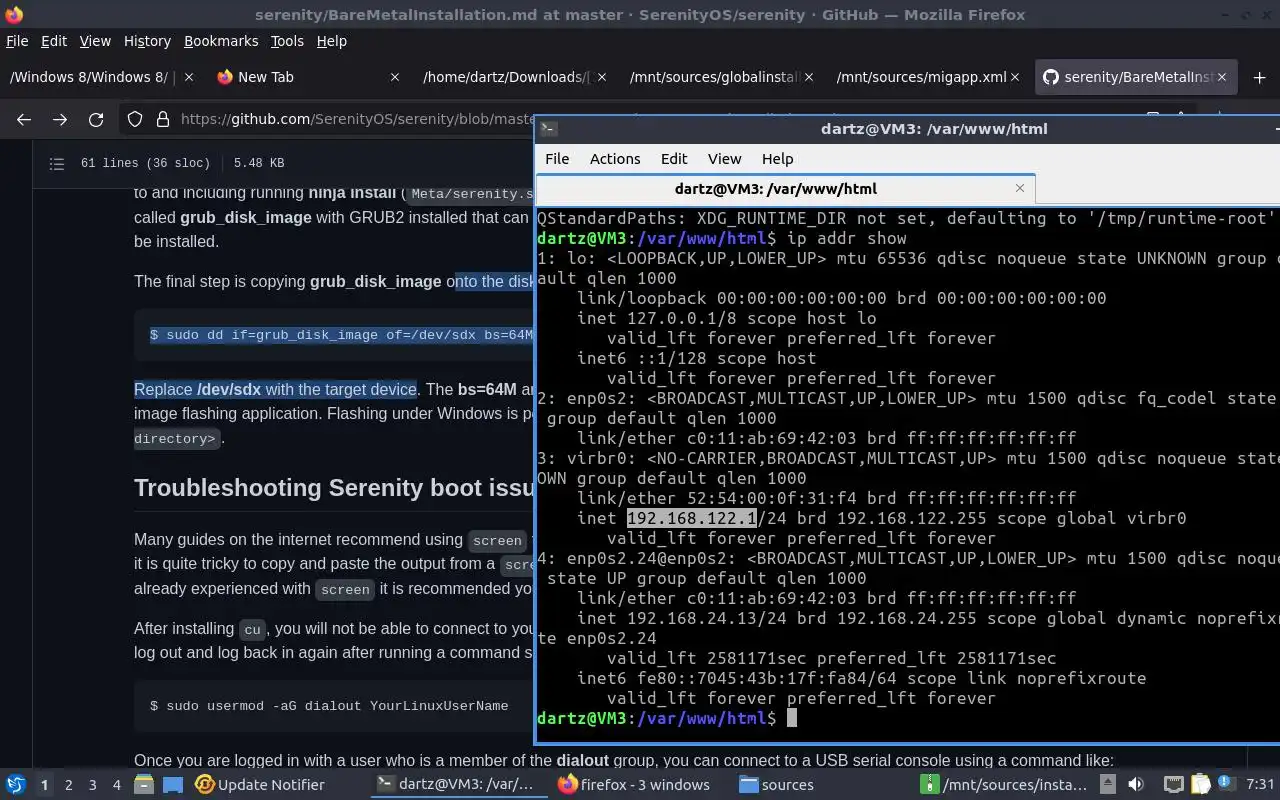Open tracking protection shield in address bar
Image resolution: width=1280 pixels, height=800 pixels.
135,119
